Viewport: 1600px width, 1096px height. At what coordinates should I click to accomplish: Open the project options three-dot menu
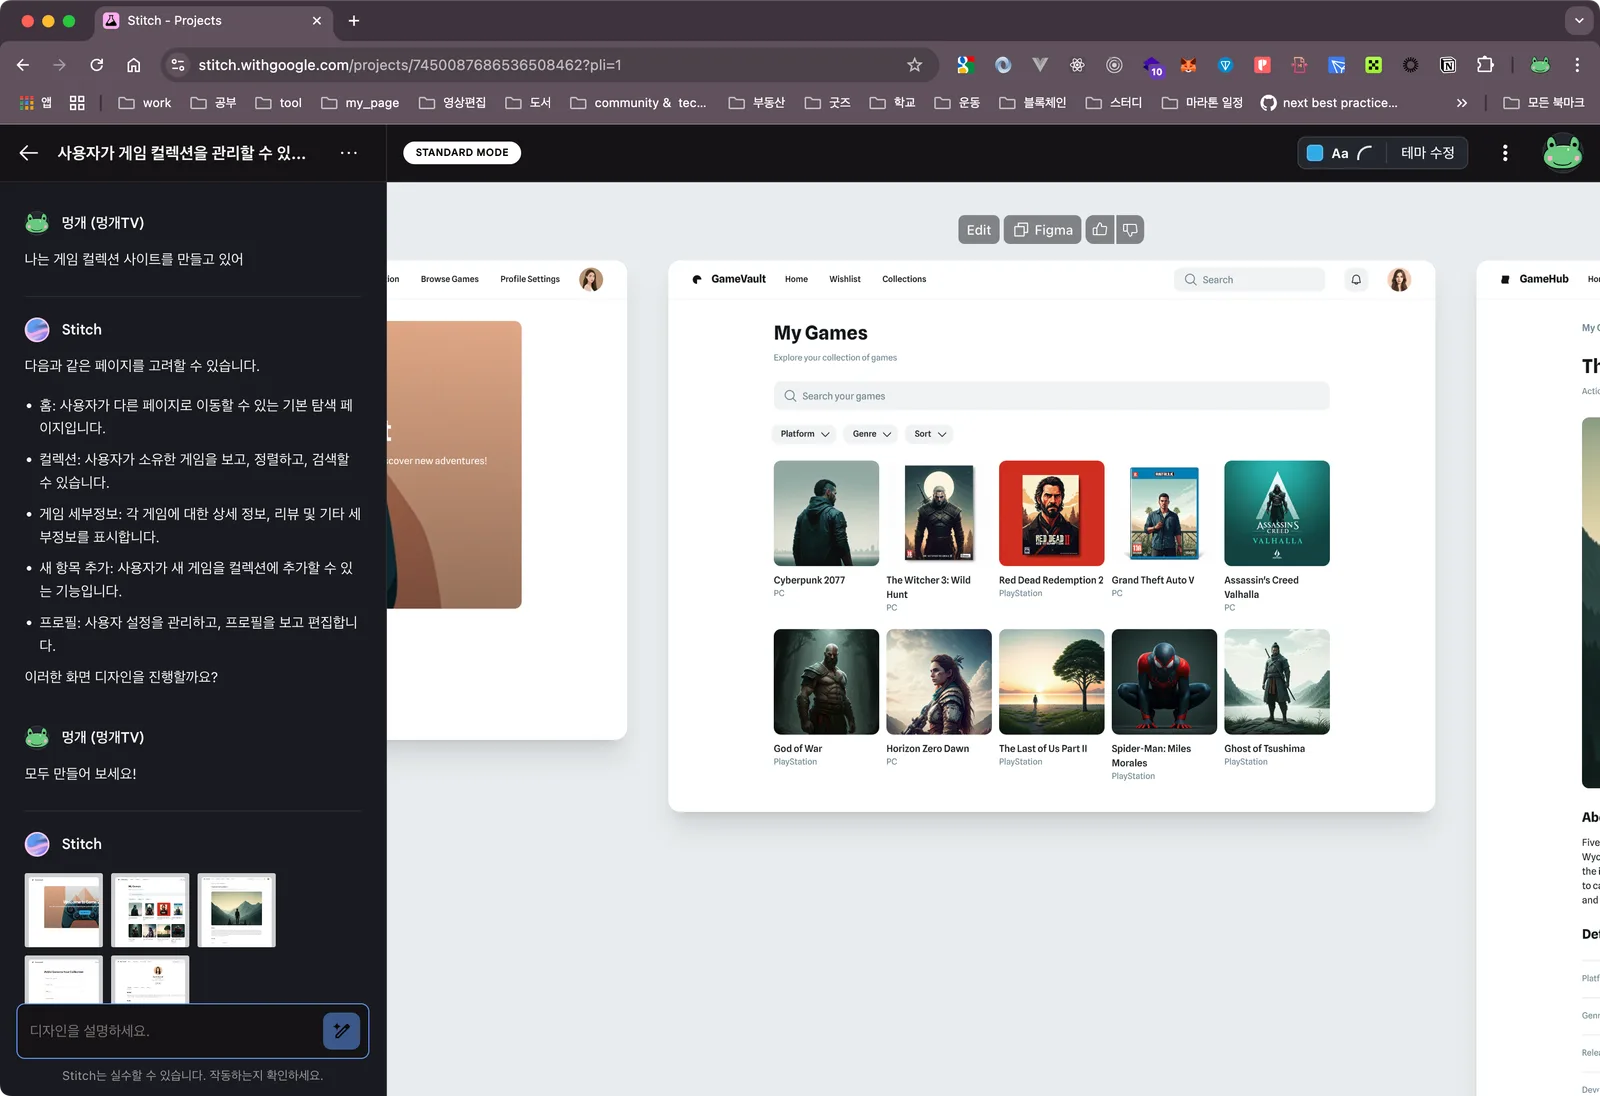(349, 153)
